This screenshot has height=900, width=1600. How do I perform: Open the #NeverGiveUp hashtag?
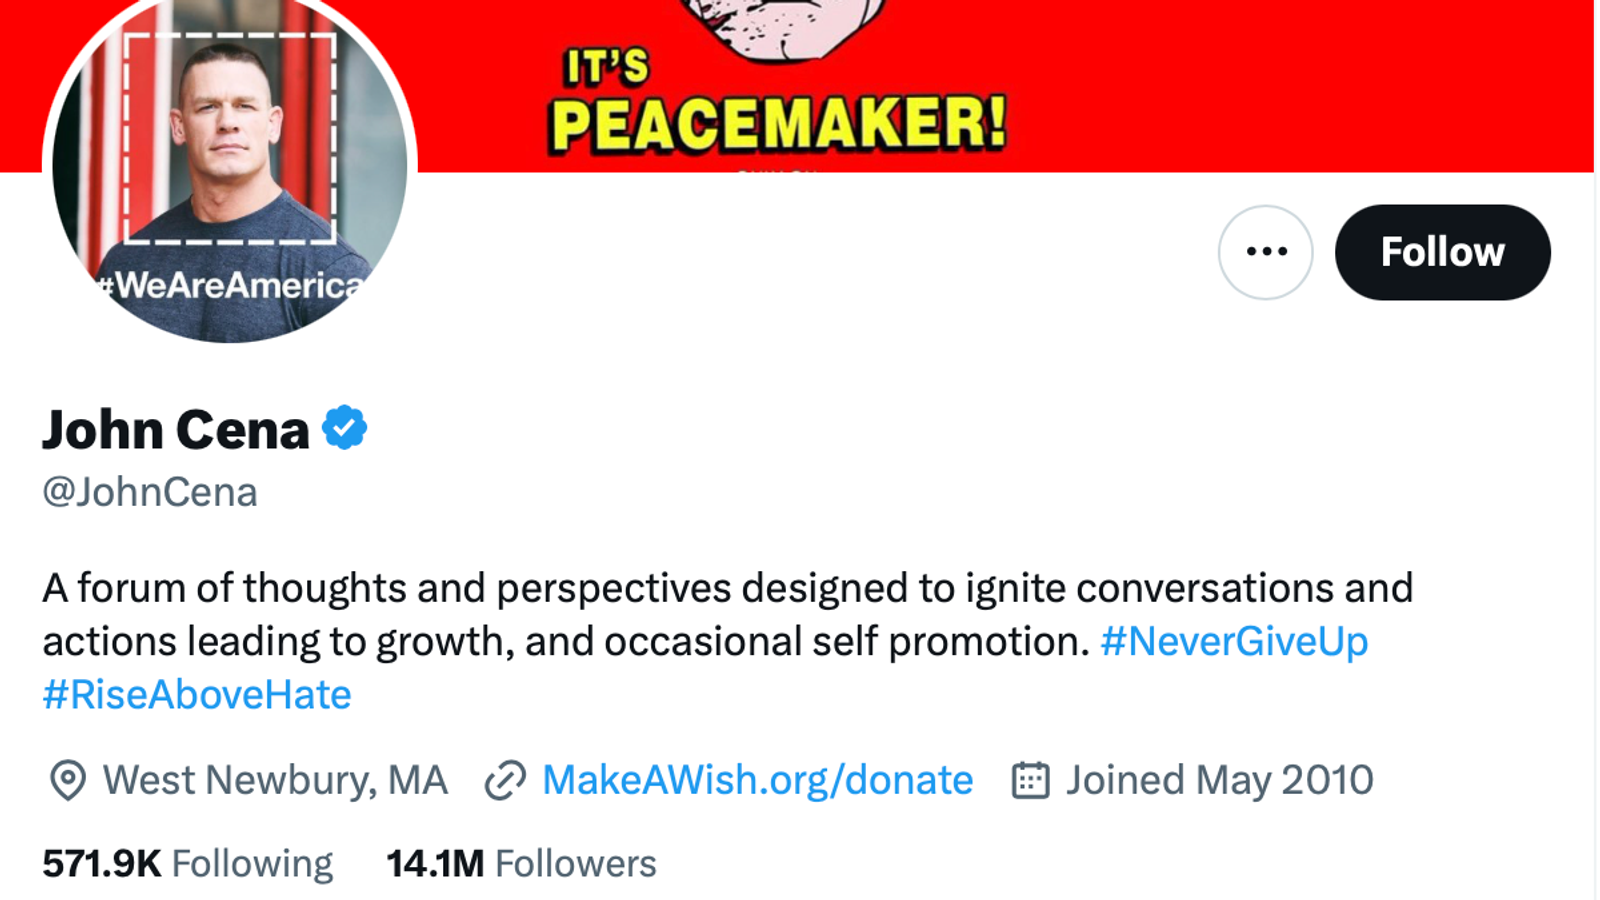[1234, 641]
